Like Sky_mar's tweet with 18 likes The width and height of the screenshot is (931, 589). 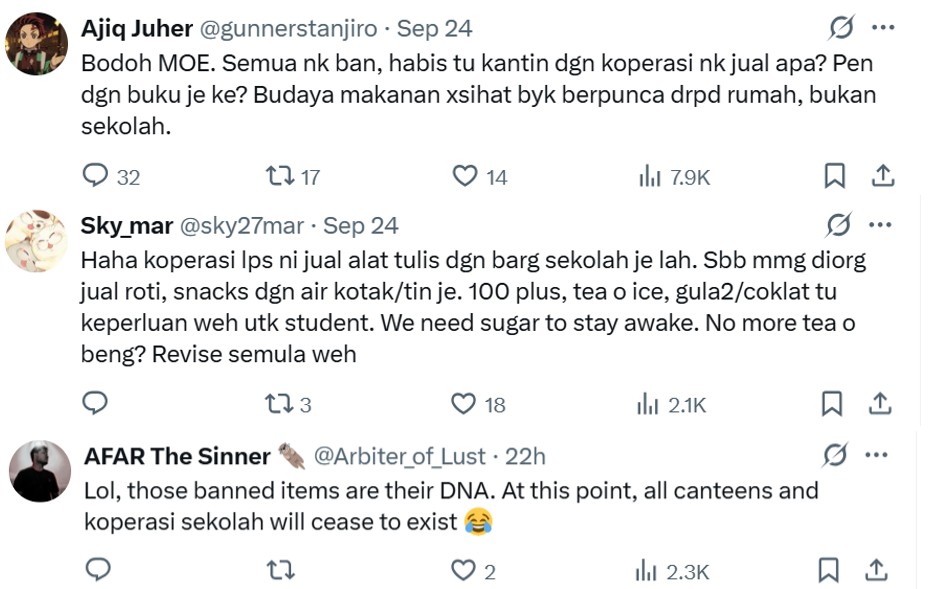[463, 403]
